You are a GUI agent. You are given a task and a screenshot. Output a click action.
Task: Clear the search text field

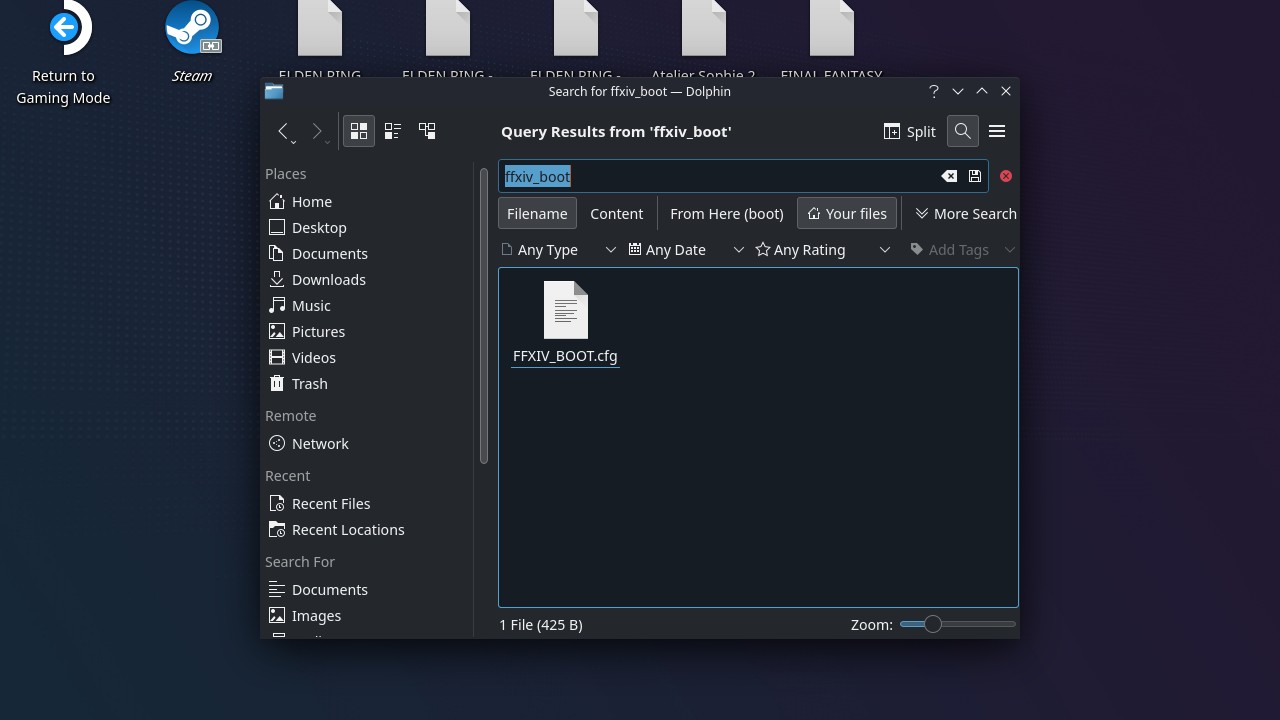click(x=948, y=176)
